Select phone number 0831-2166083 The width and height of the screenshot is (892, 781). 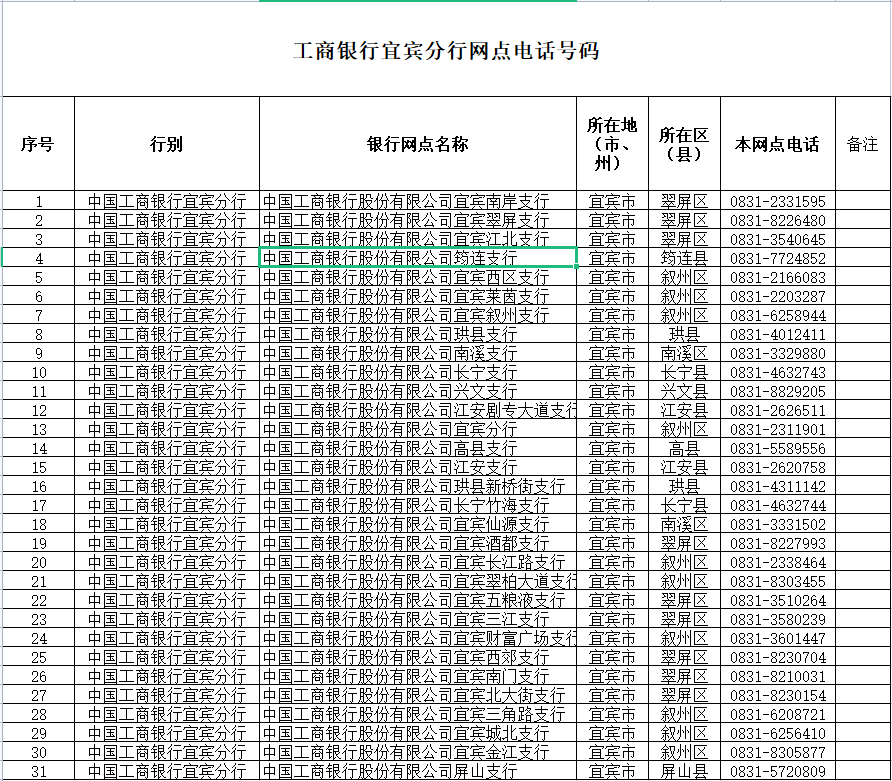778,277
